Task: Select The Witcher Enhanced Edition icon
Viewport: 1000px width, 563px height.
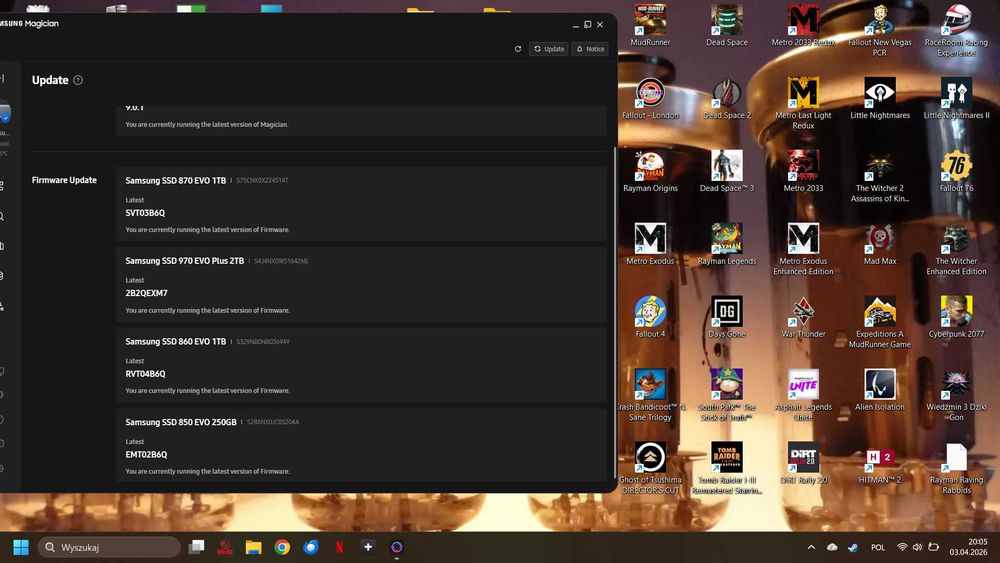Action: coord(956,249)
